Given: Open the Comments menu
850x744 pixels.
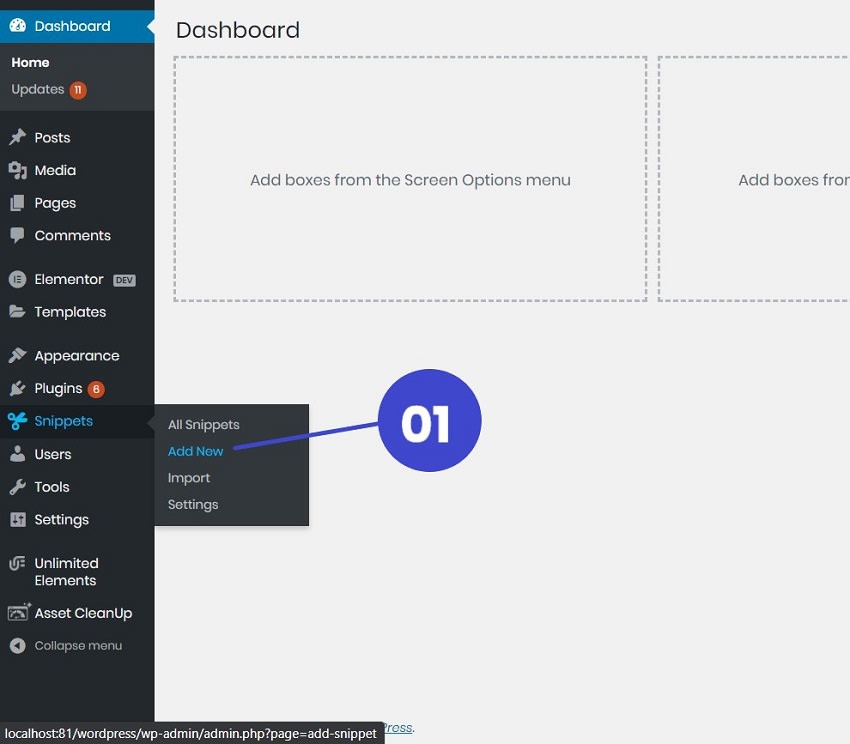Looking at the screenshot, I should coord(77,235).
